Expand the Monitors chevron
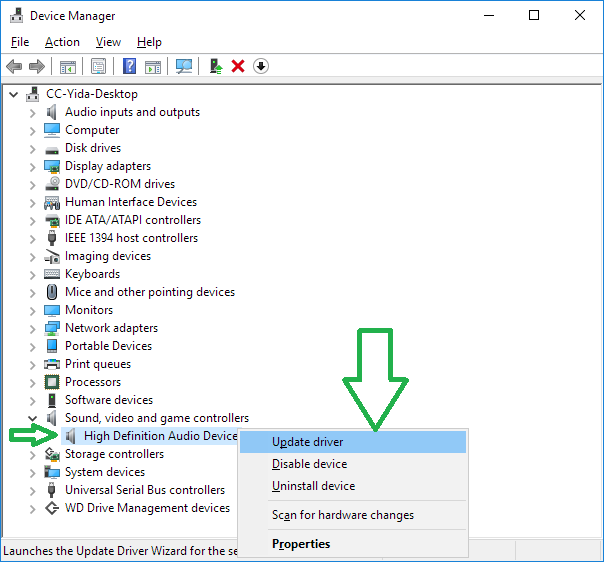This screenshot has width=604, height=562. coord(33,311)
